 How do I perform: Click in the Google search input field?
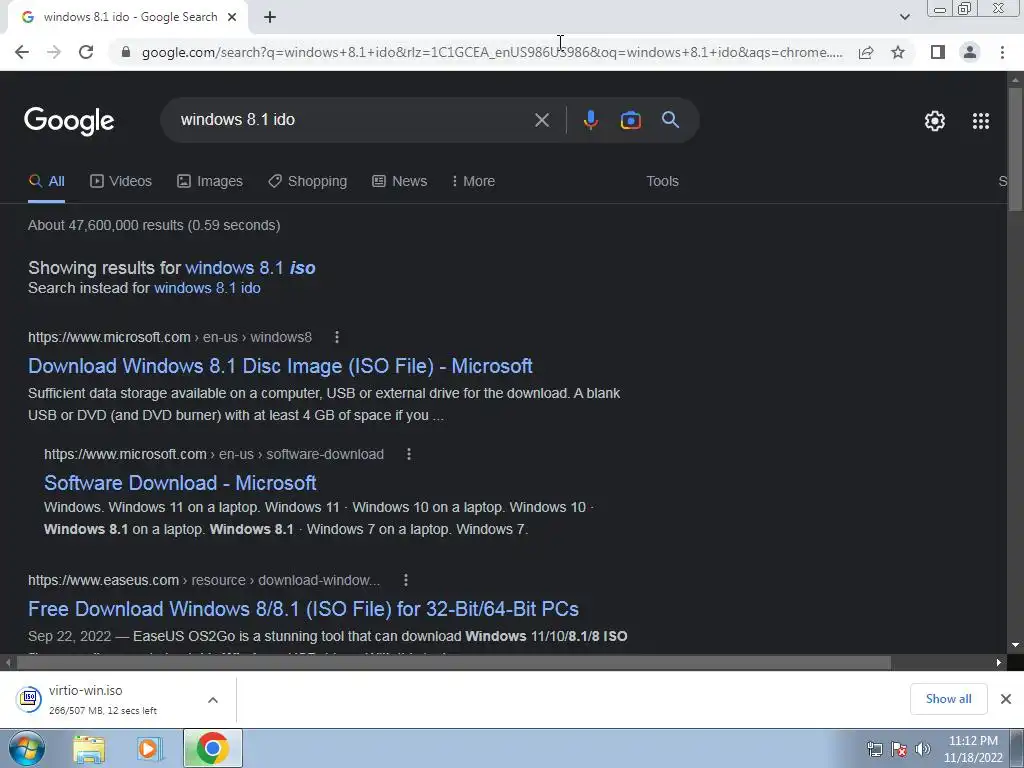pos(353,120)
